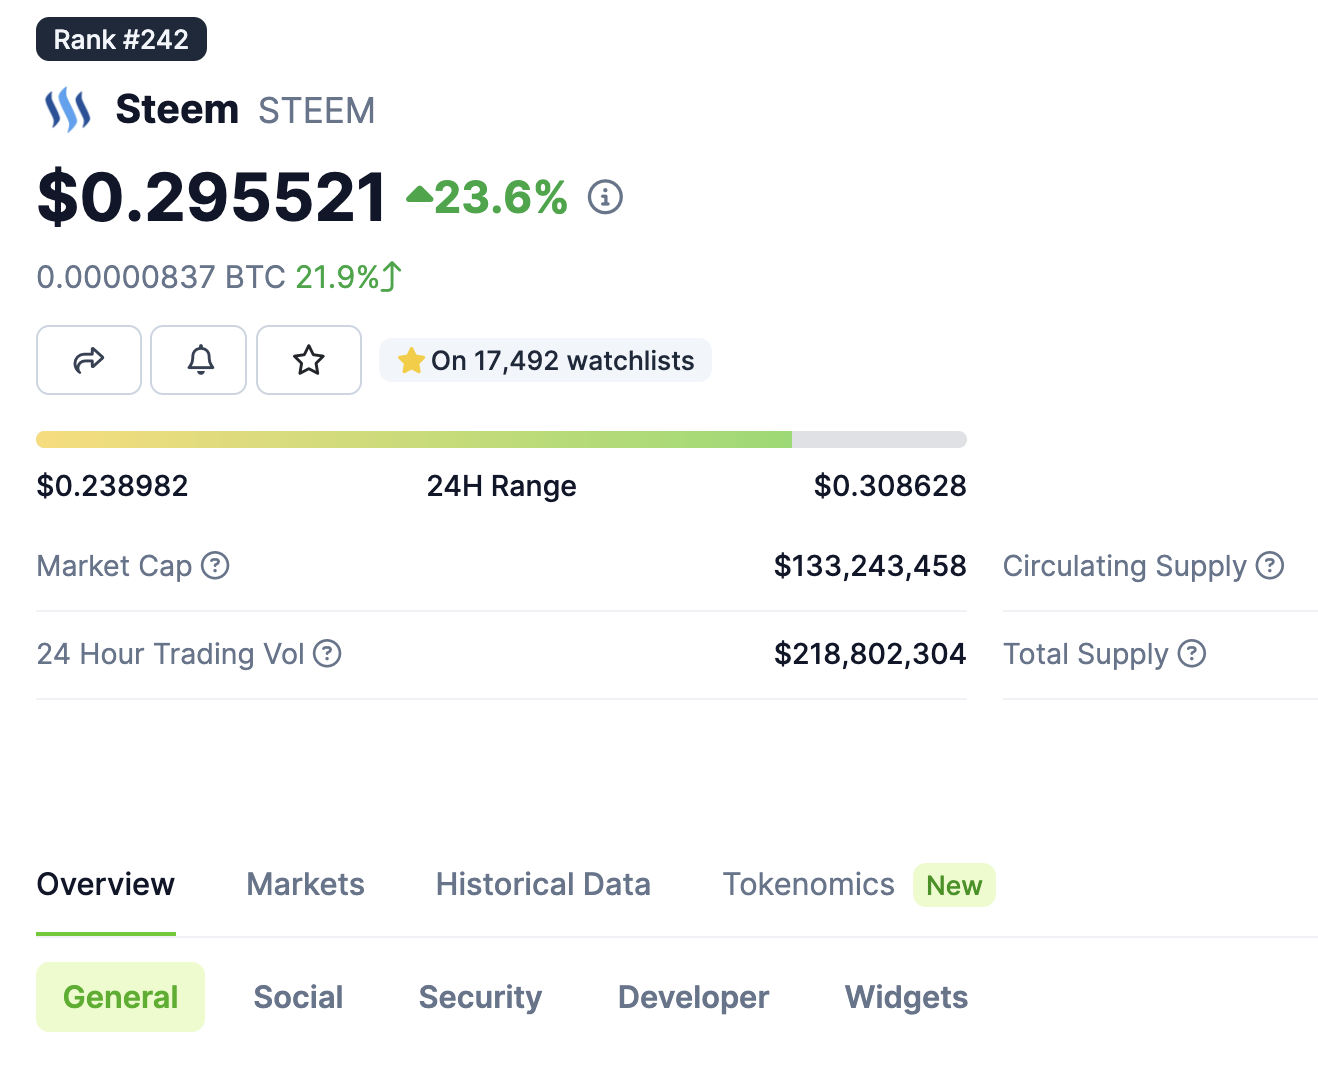Click the 21.9% BTC change text

click(337, 277)
